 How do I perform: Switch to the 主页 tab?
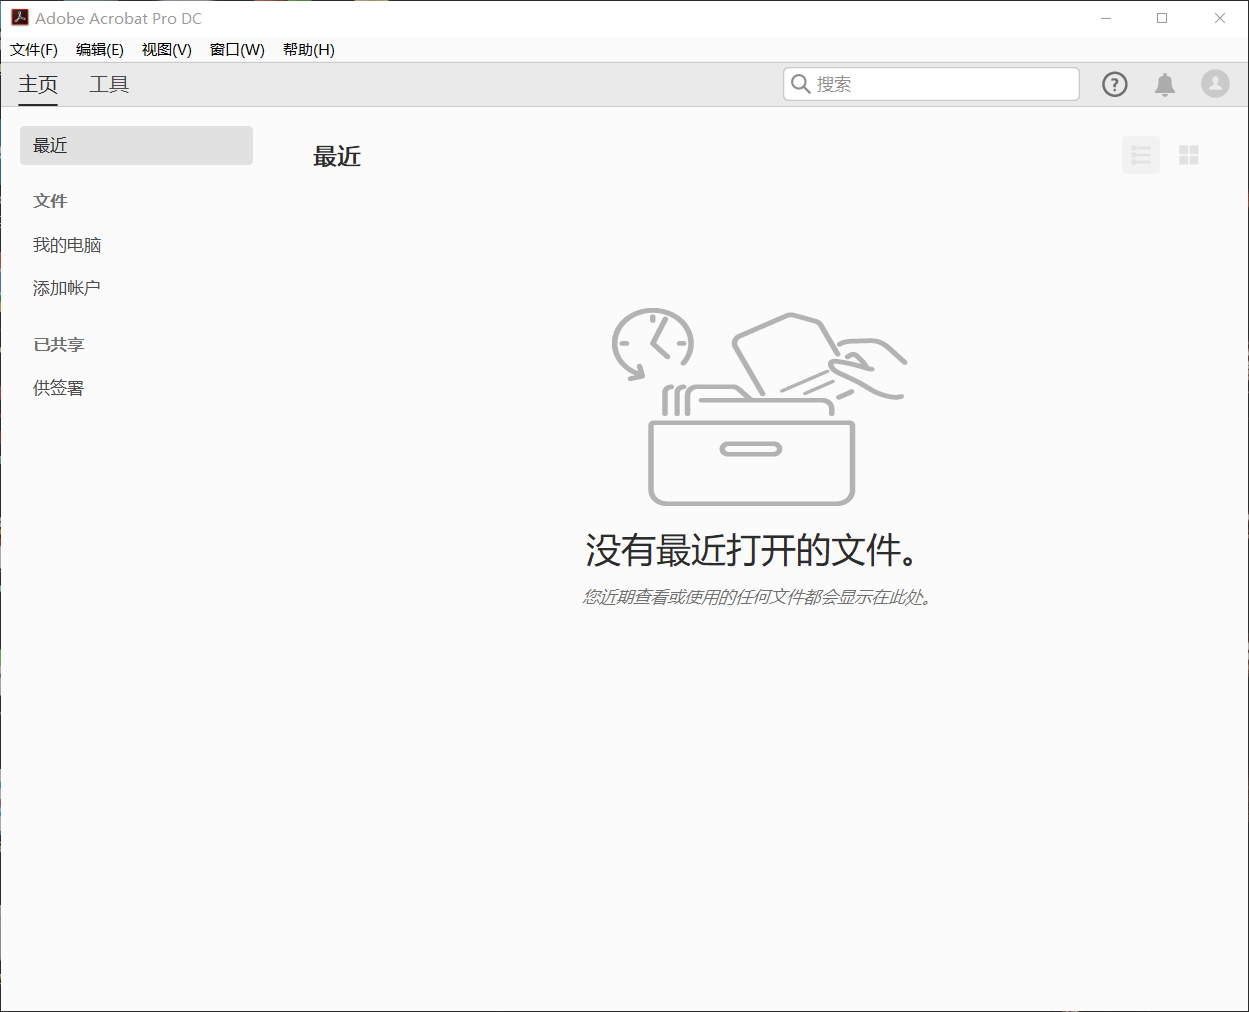coord(38,85)
